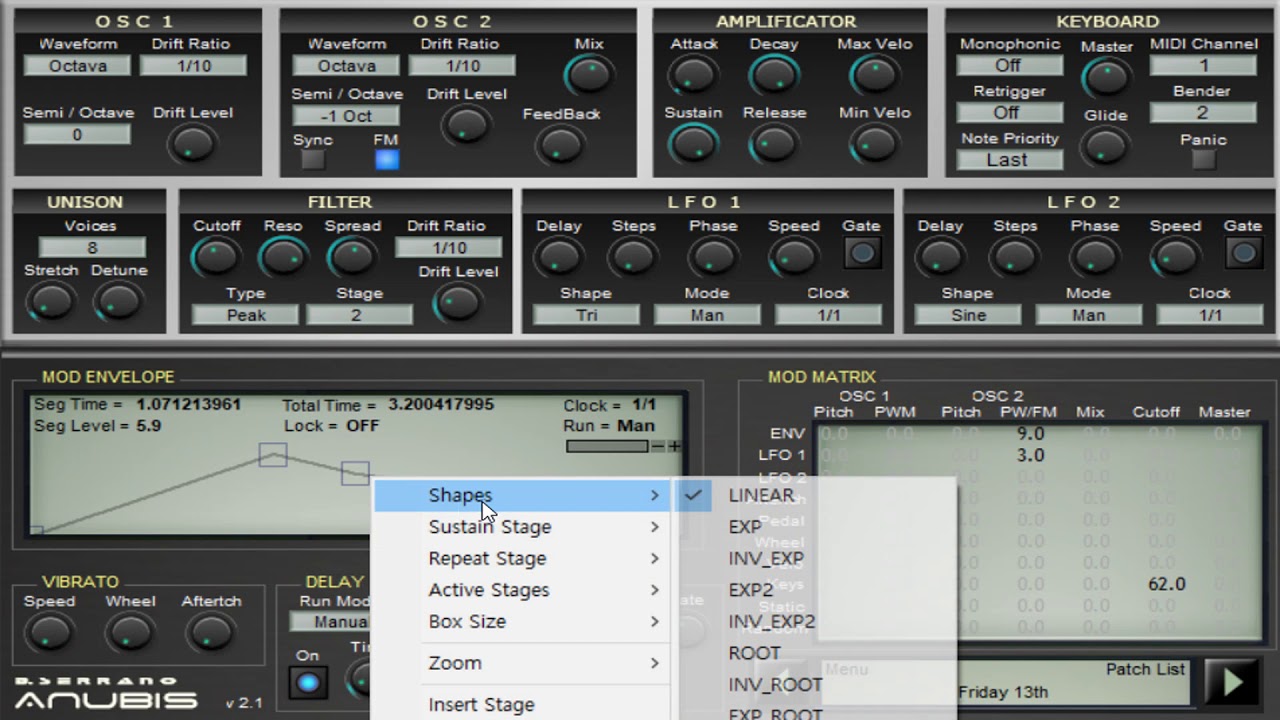Click the Unison Stretch knob

click(50, 300)
